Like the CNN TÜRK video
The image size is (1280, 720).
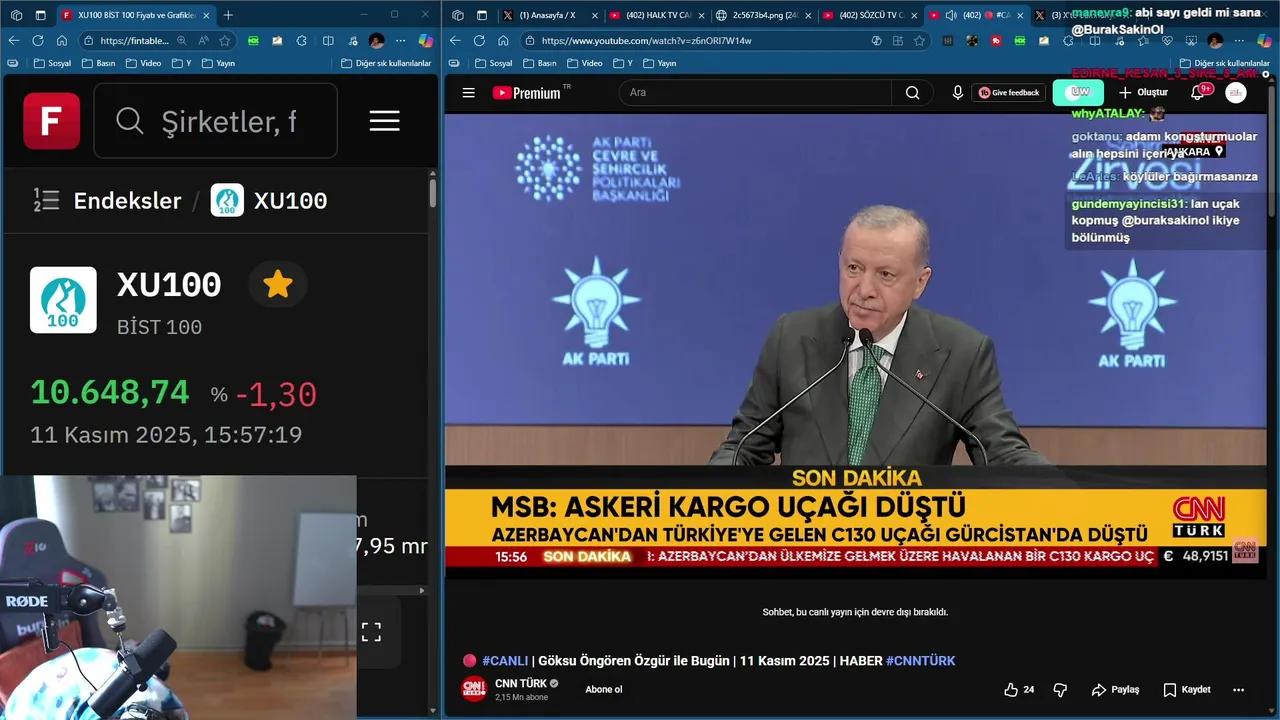pyautogui.click(x=1019, y=689)
